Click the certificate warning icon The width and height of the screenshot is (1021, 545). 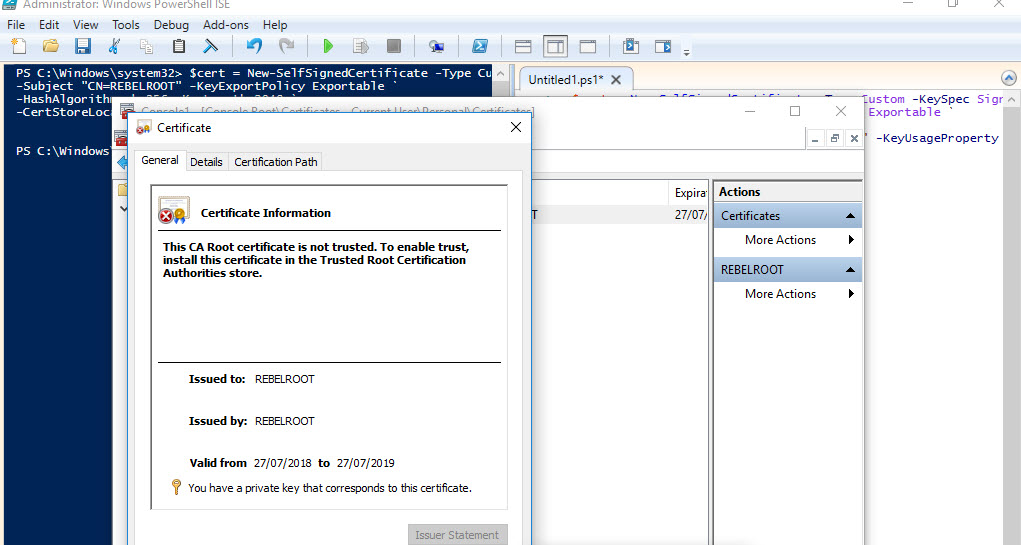tap(174, 210)
